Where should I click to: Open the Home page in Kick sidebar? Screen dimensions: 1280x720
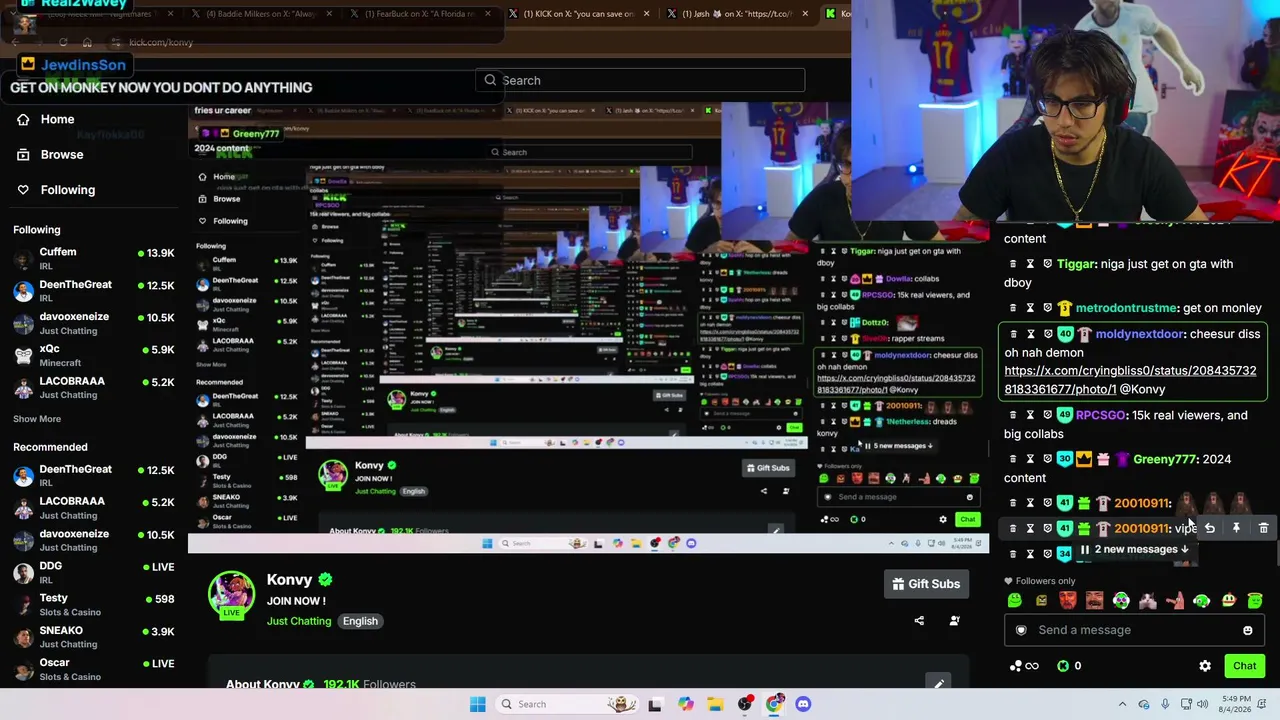click(57, 119)
